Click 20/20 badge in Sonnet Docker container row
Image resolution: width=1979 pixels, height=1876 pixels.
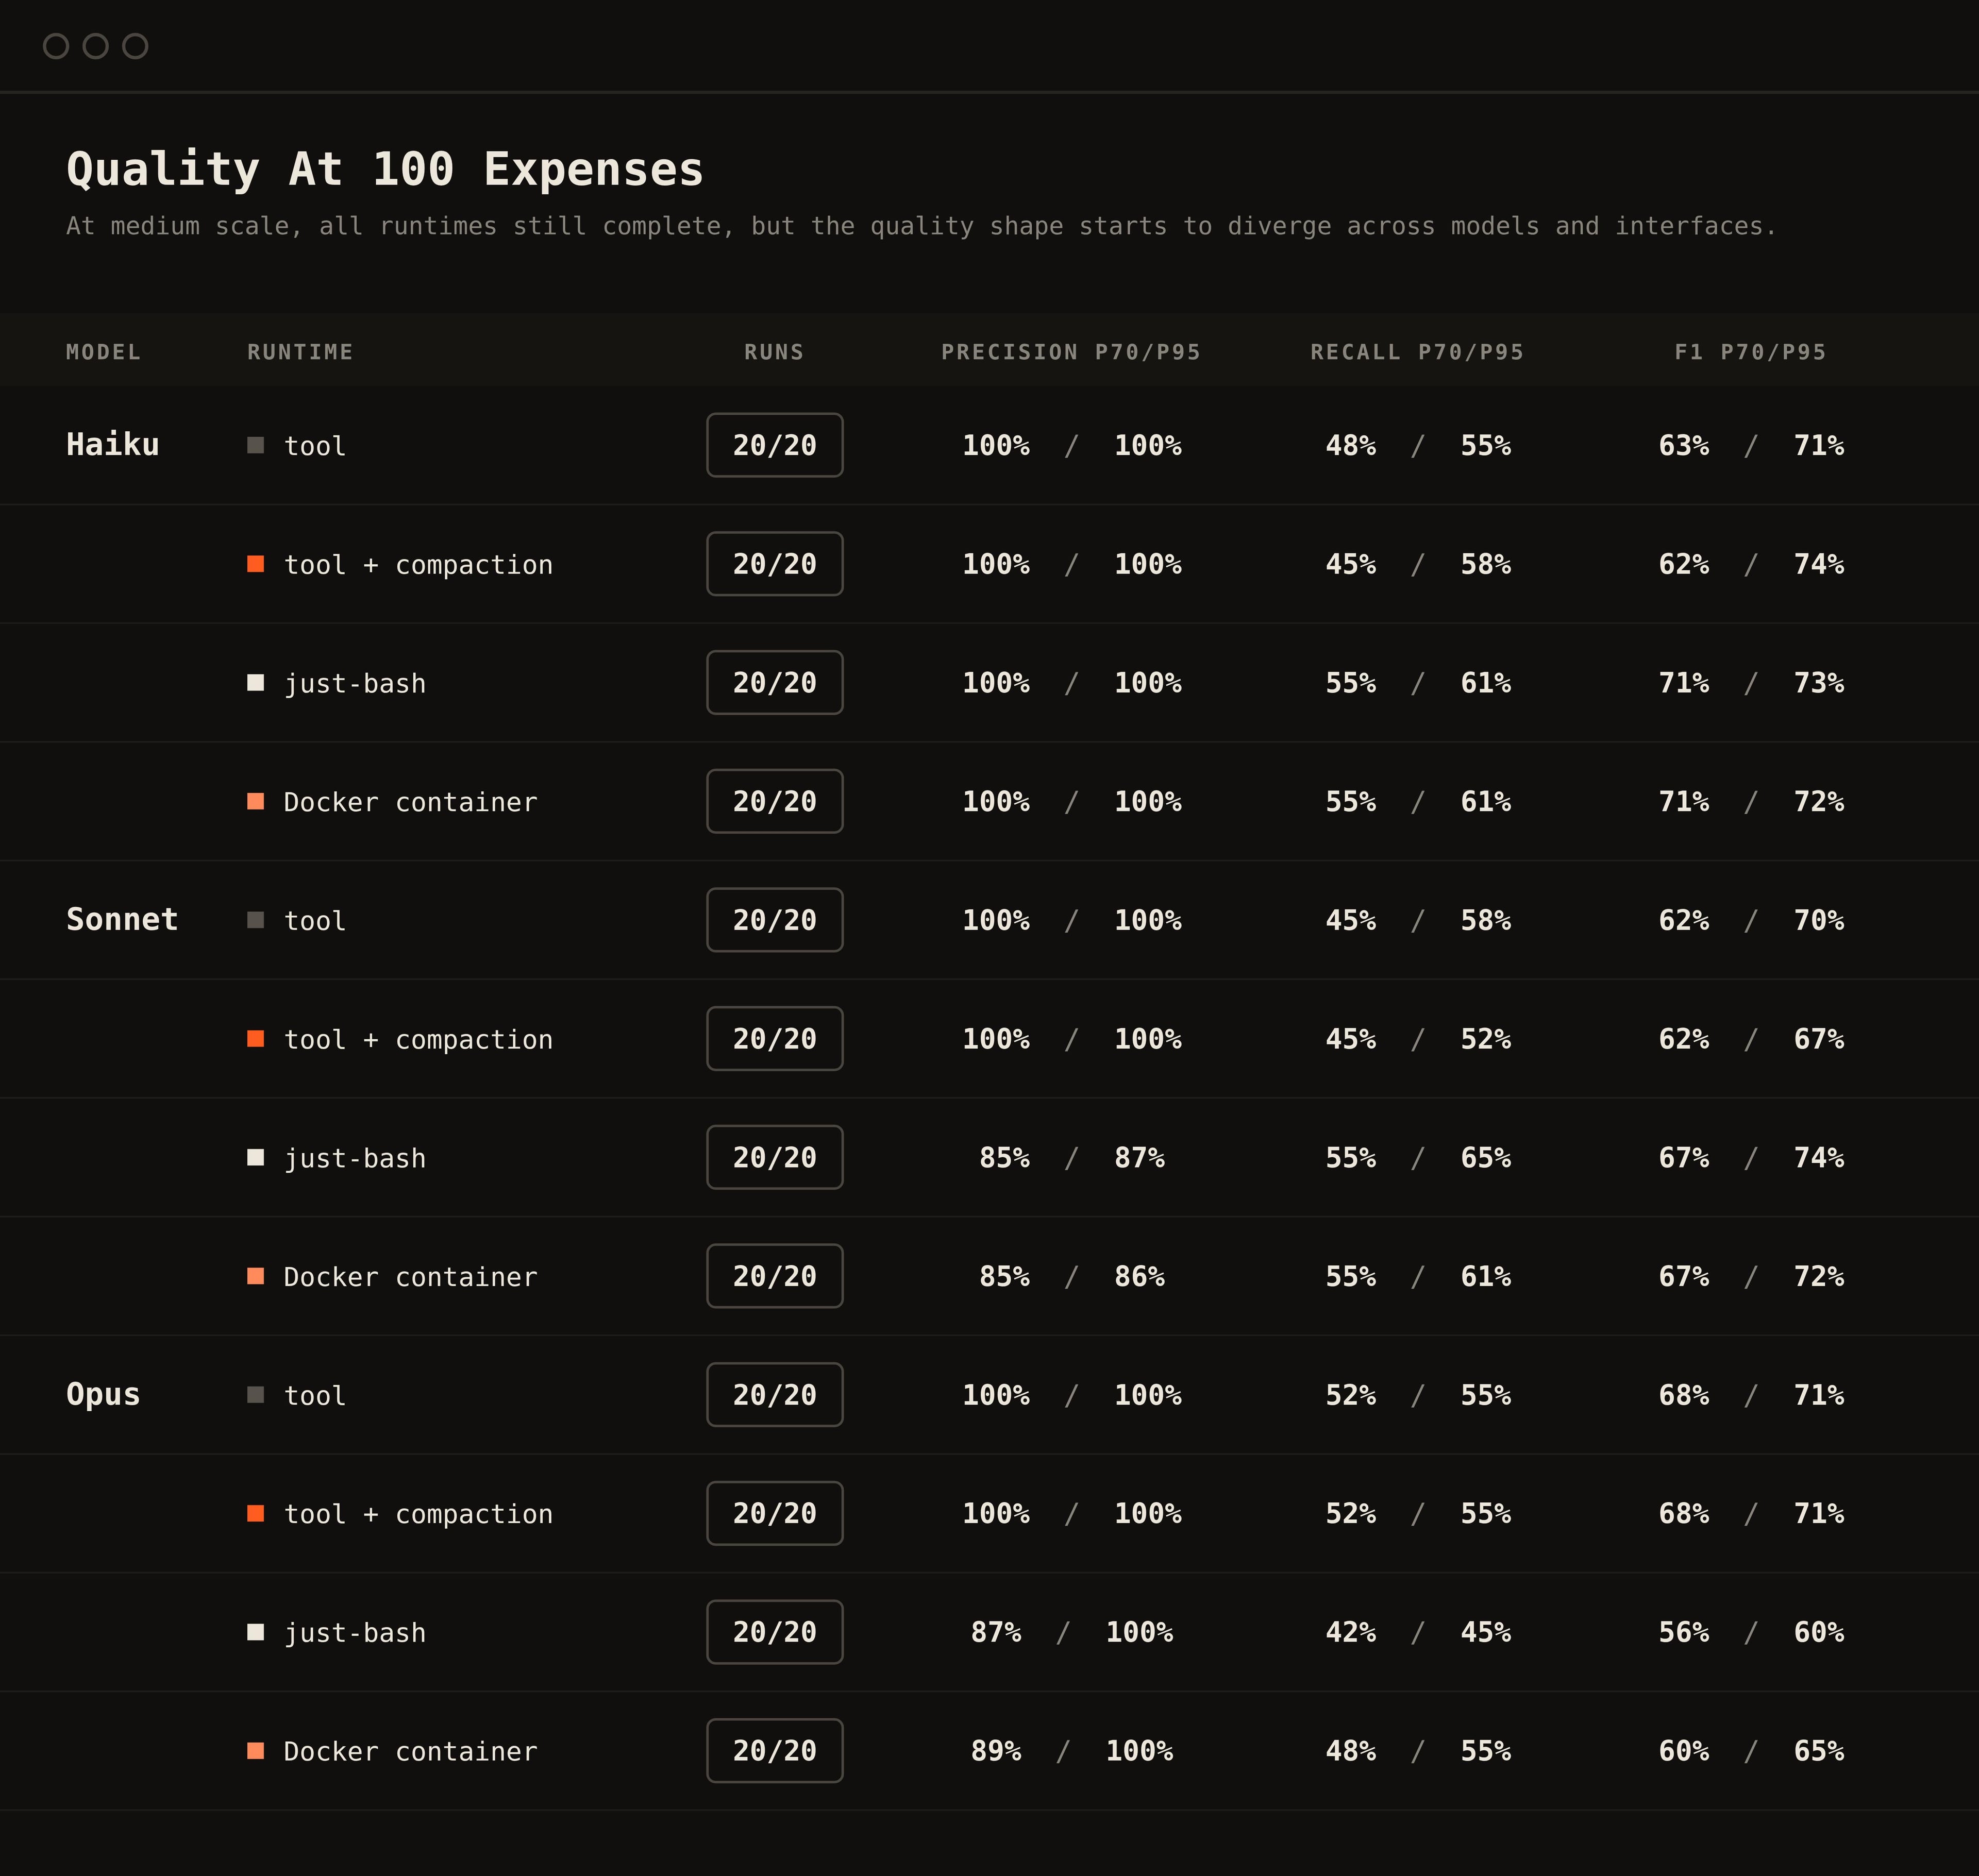(x=775, y=1276)
